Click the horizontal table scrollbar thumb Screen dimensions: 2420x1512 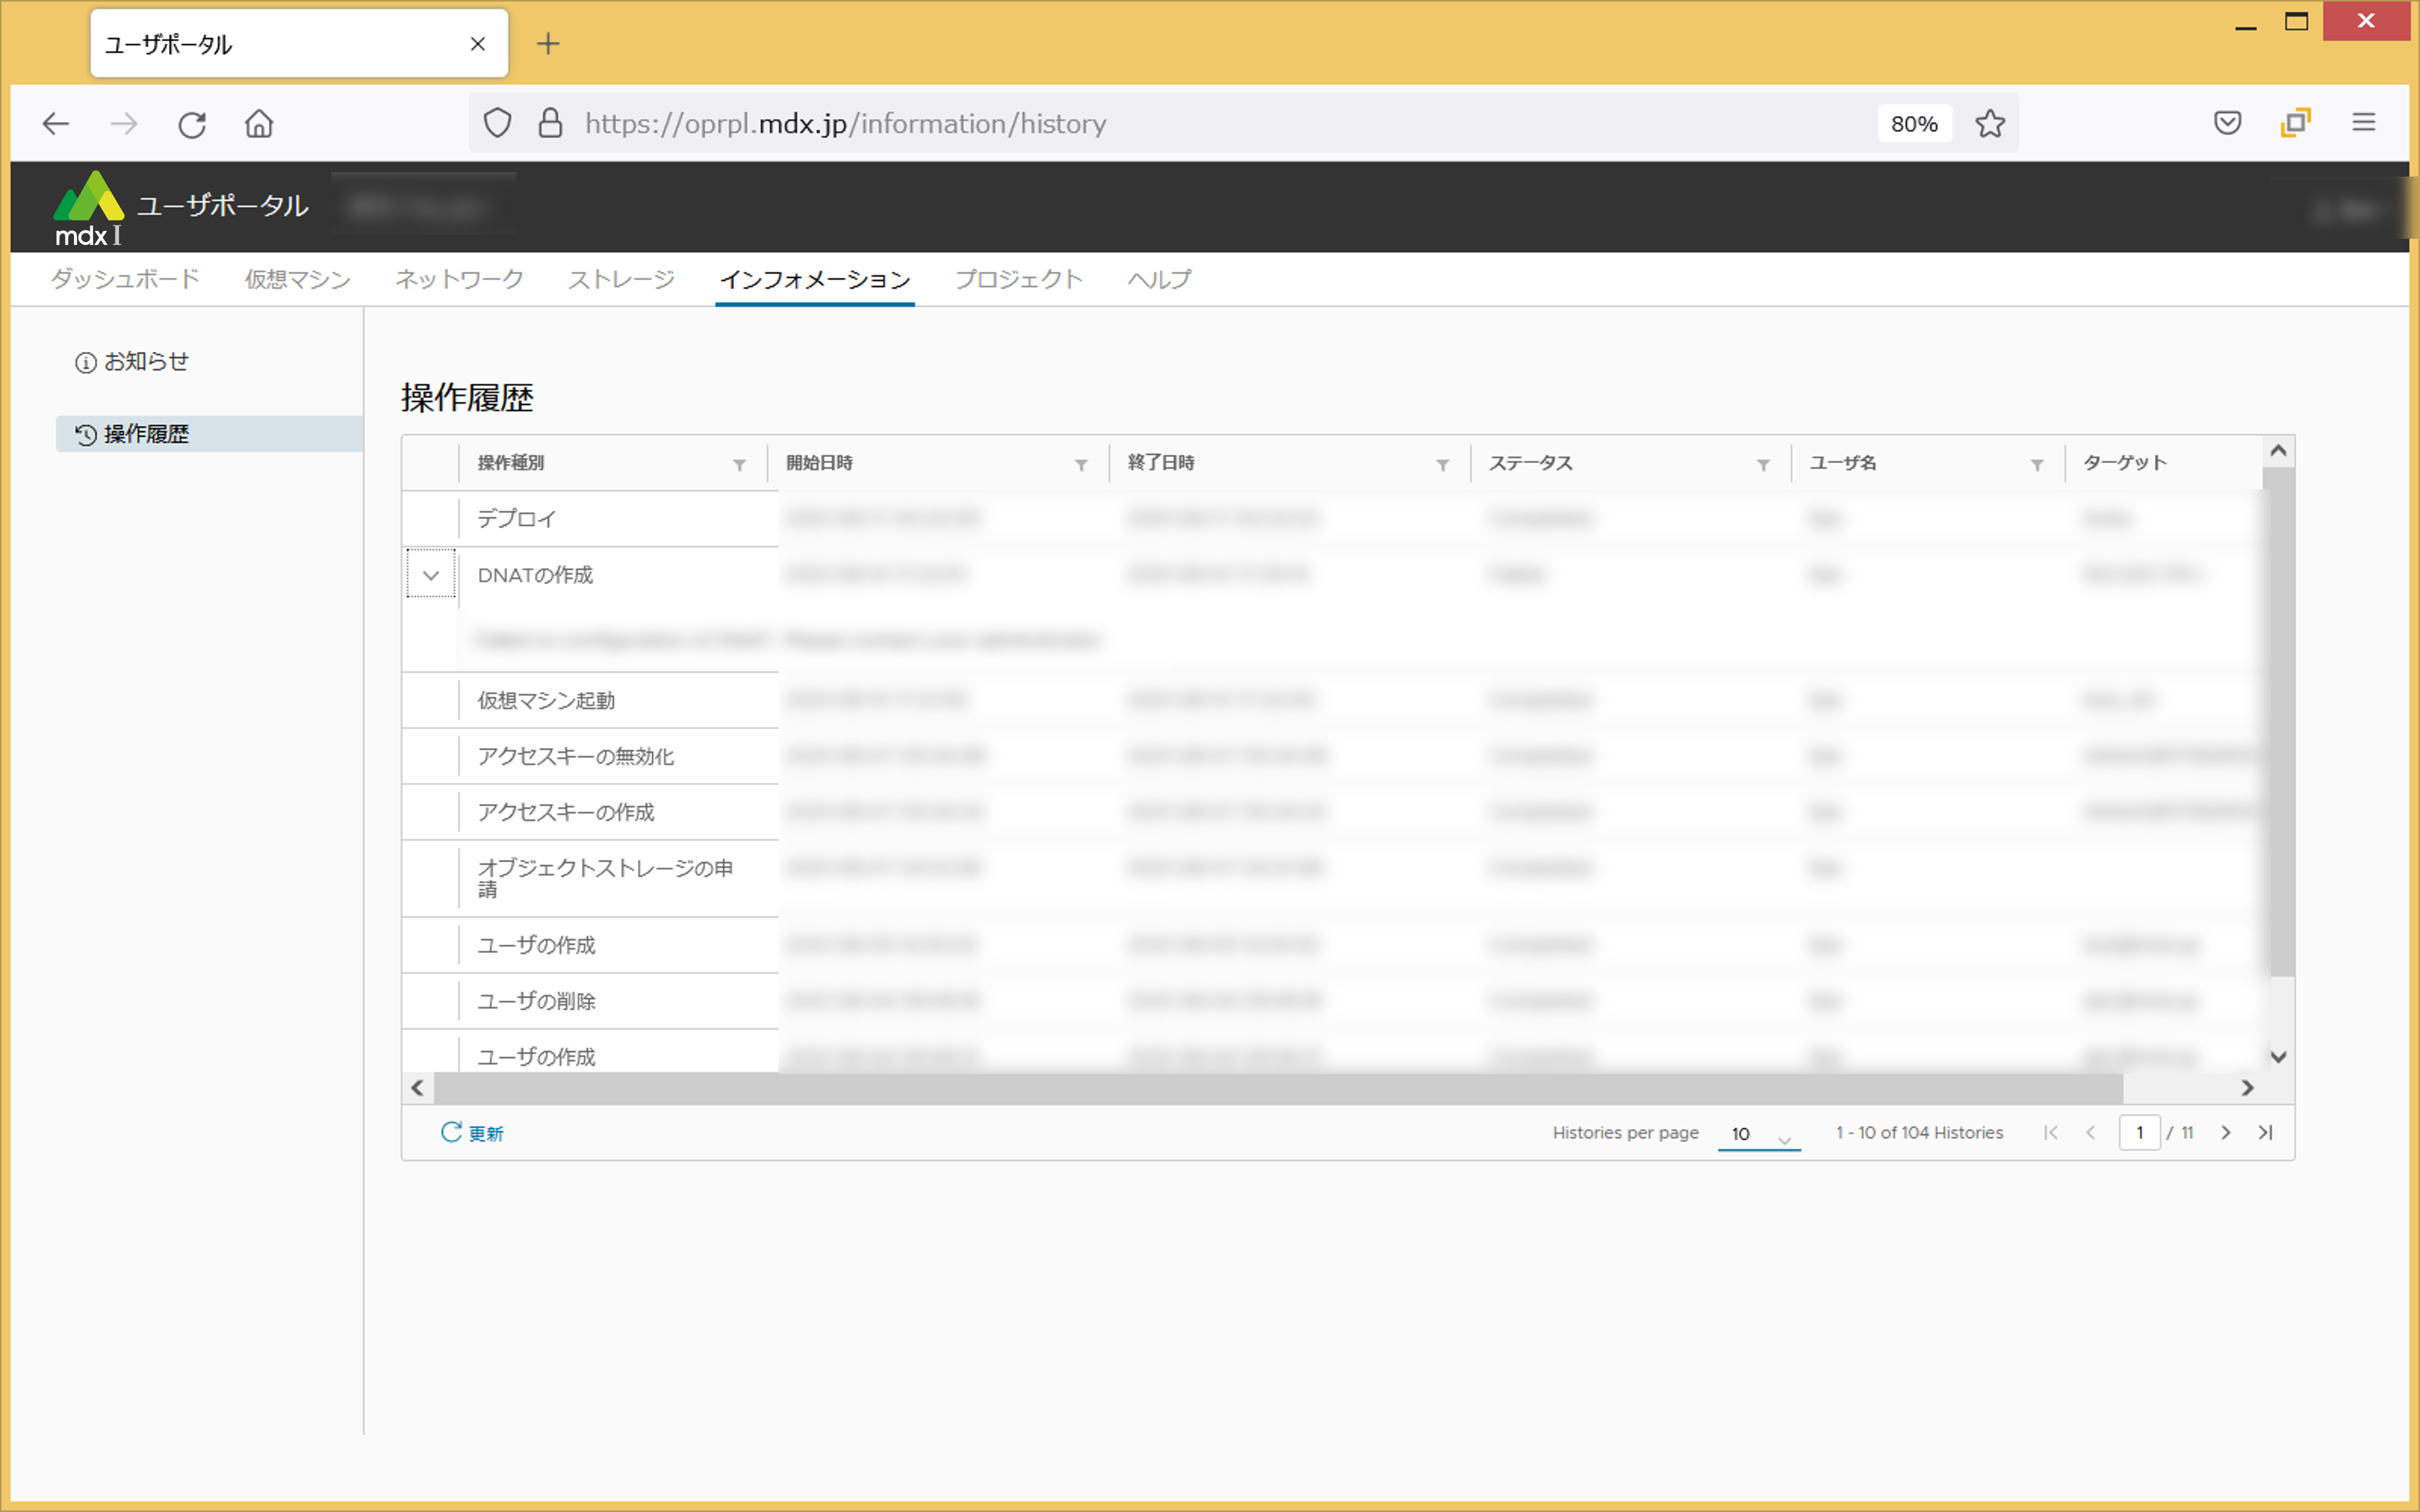point(1279,1087)
